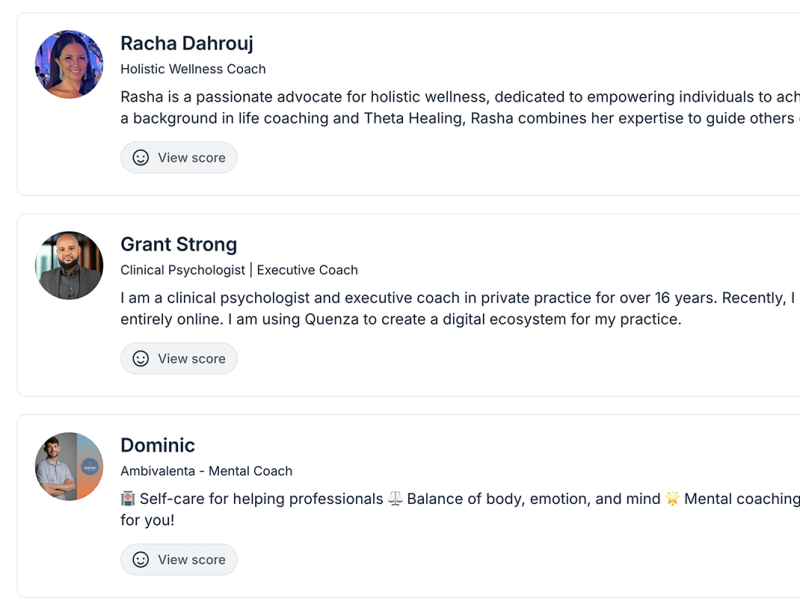This screenshot has width=800, height=608.
Task: Open Racha Dahrouj's profile photo
Action: (x=69, y=64)
